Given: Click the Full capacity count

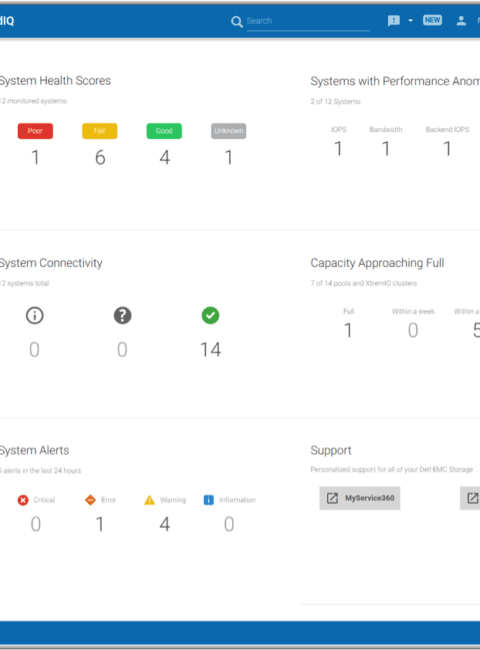Looking at the screenshot, I should pyautogui.click(x=348, y=330).
